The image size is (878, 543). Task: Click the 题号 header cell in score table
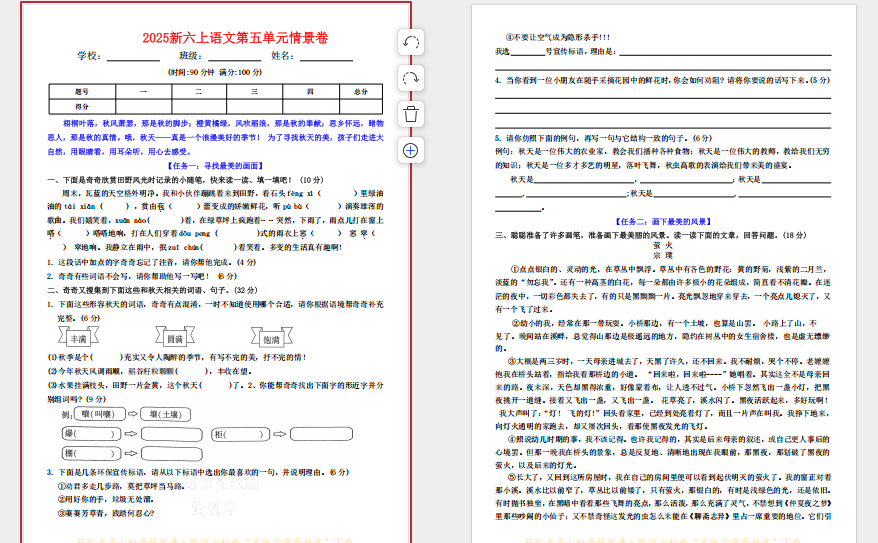coord(82,92)
